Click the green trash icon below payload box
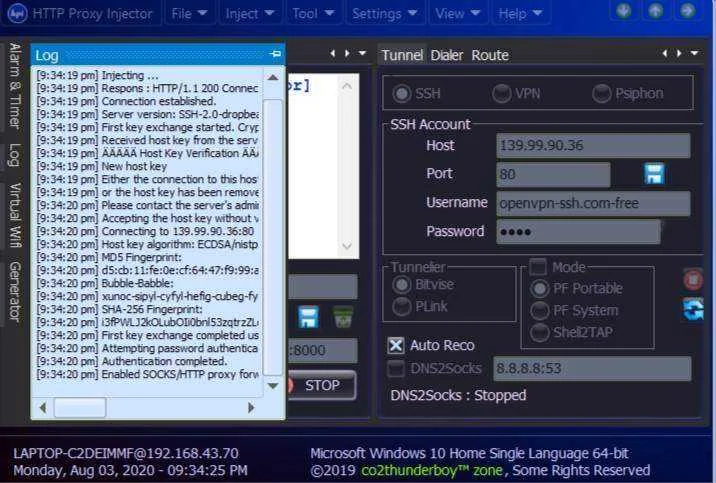This screenshot has width=716, height=483. tap(343, 317)
